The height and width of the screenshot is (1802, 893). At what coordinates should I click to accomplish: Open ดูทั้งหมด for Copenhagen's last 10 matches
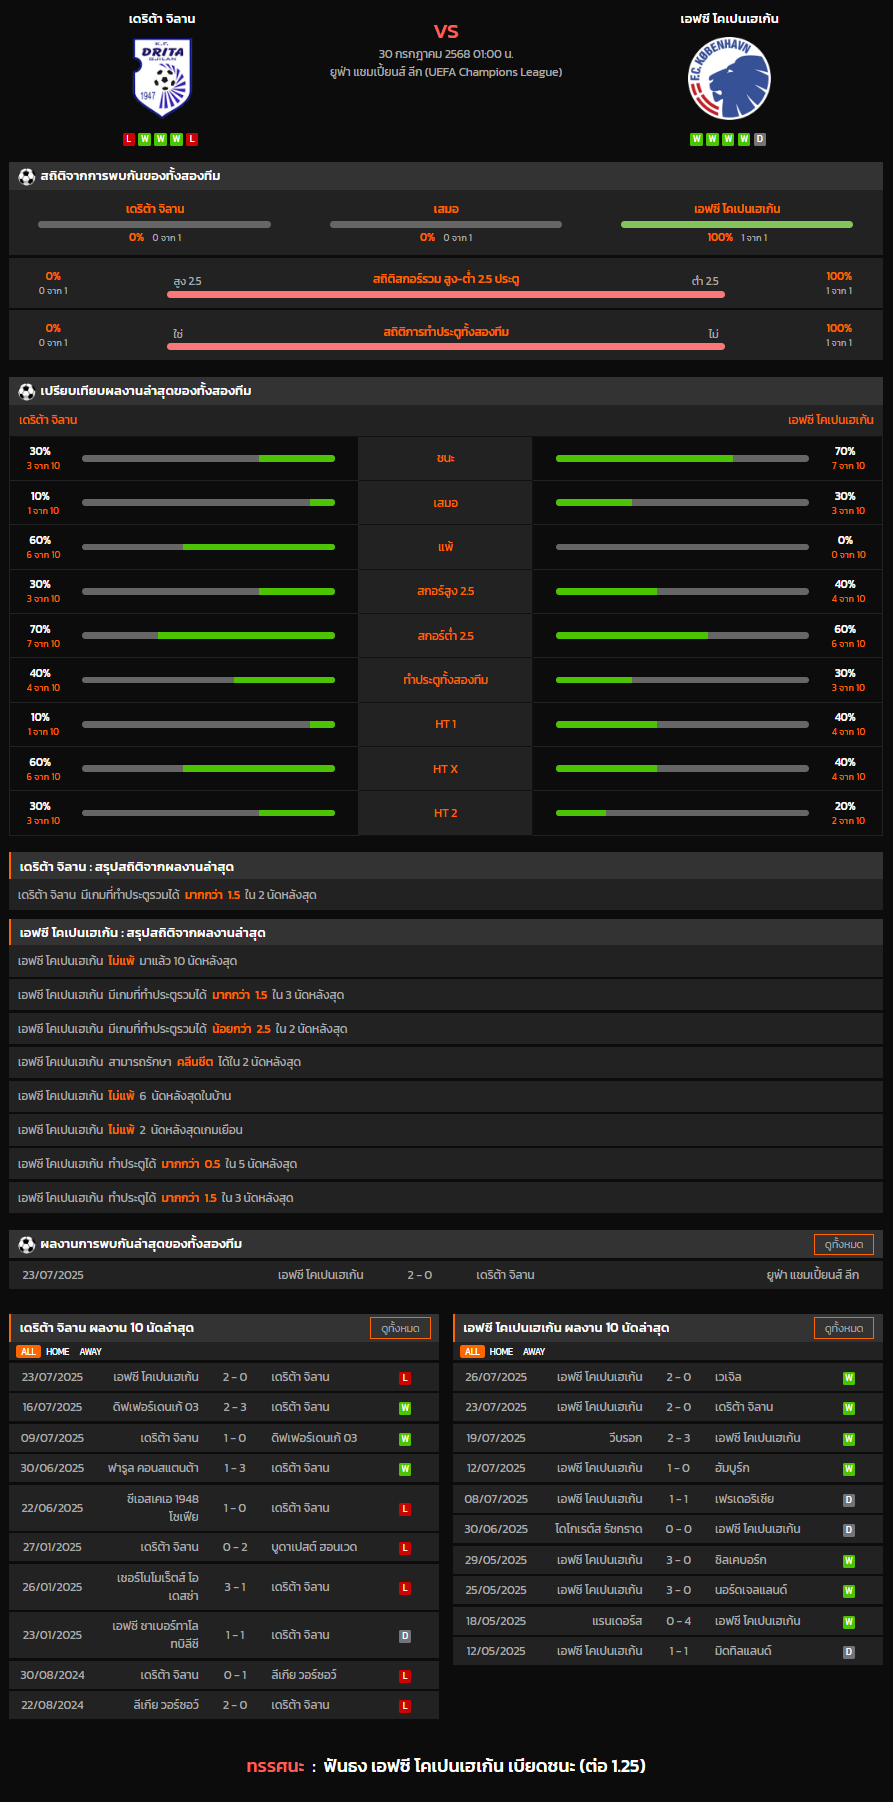pyautogui.click(x=844, y=1328)
